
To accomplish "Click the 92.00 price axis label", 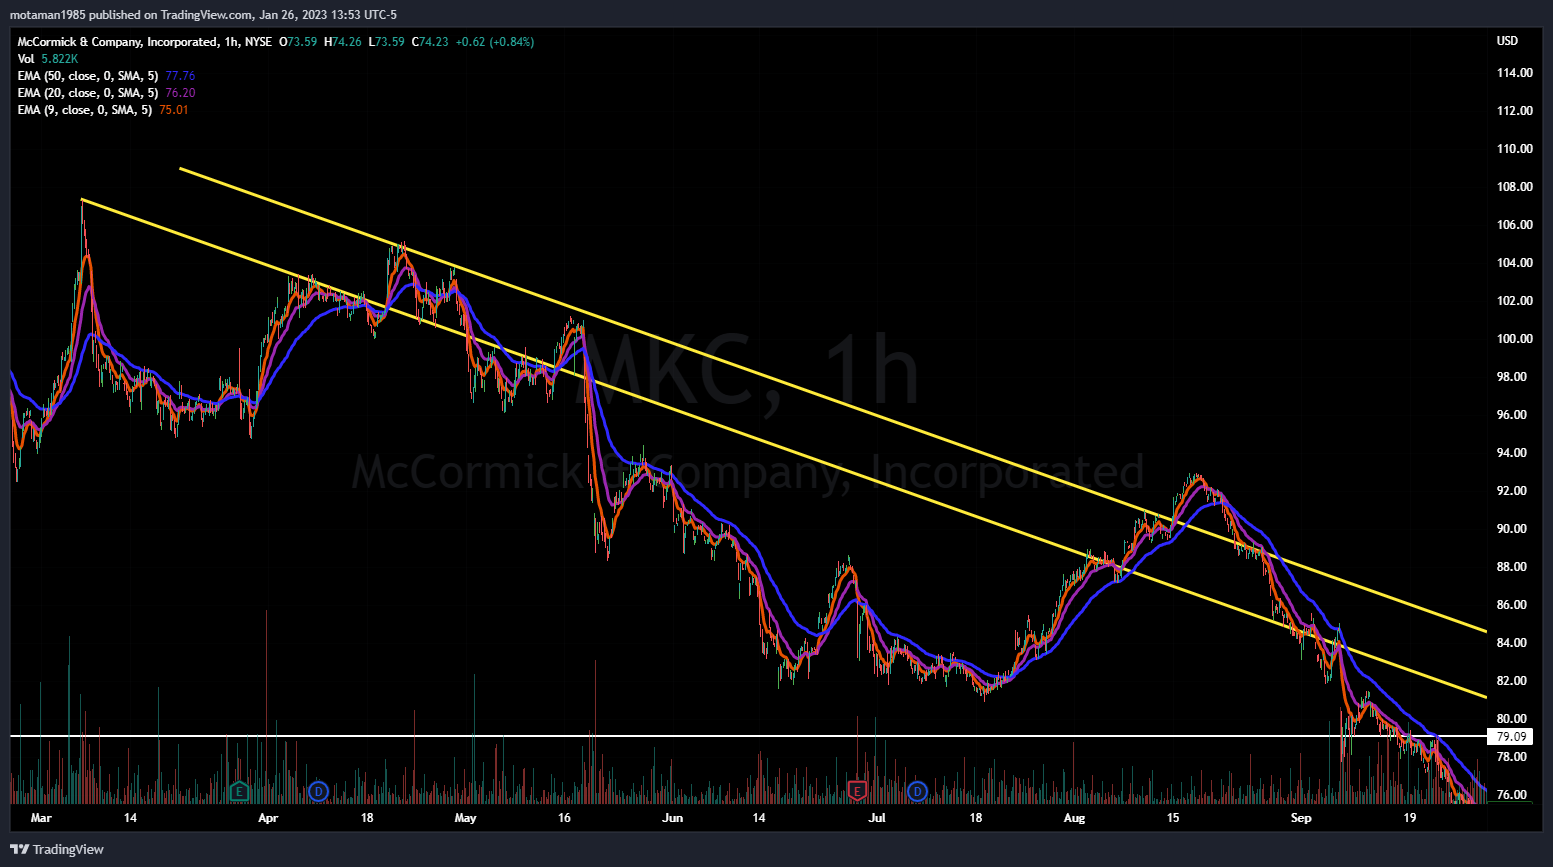I will click(x=1511, y=491).
